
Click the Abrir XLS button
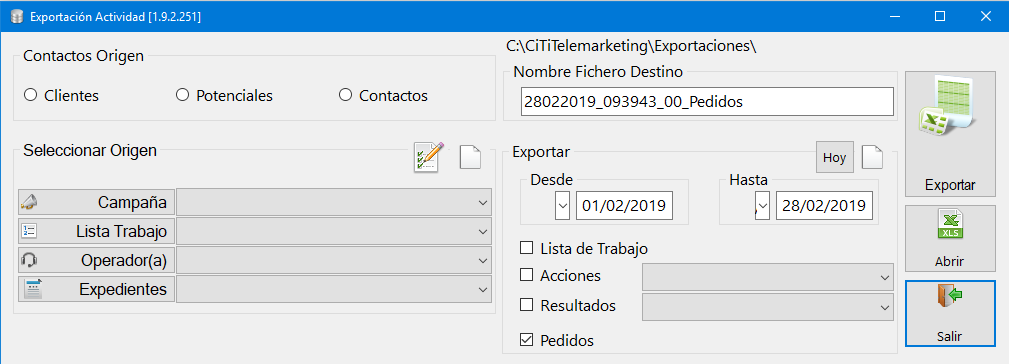950,239
